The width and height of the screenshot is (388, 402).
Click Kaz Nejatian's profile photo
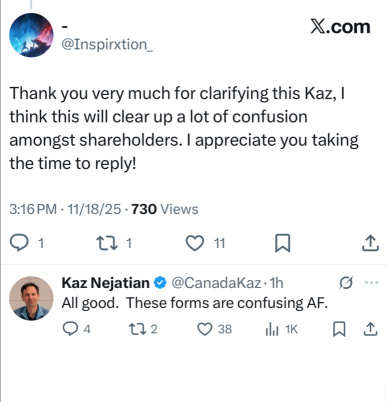[x=31, y=298]
